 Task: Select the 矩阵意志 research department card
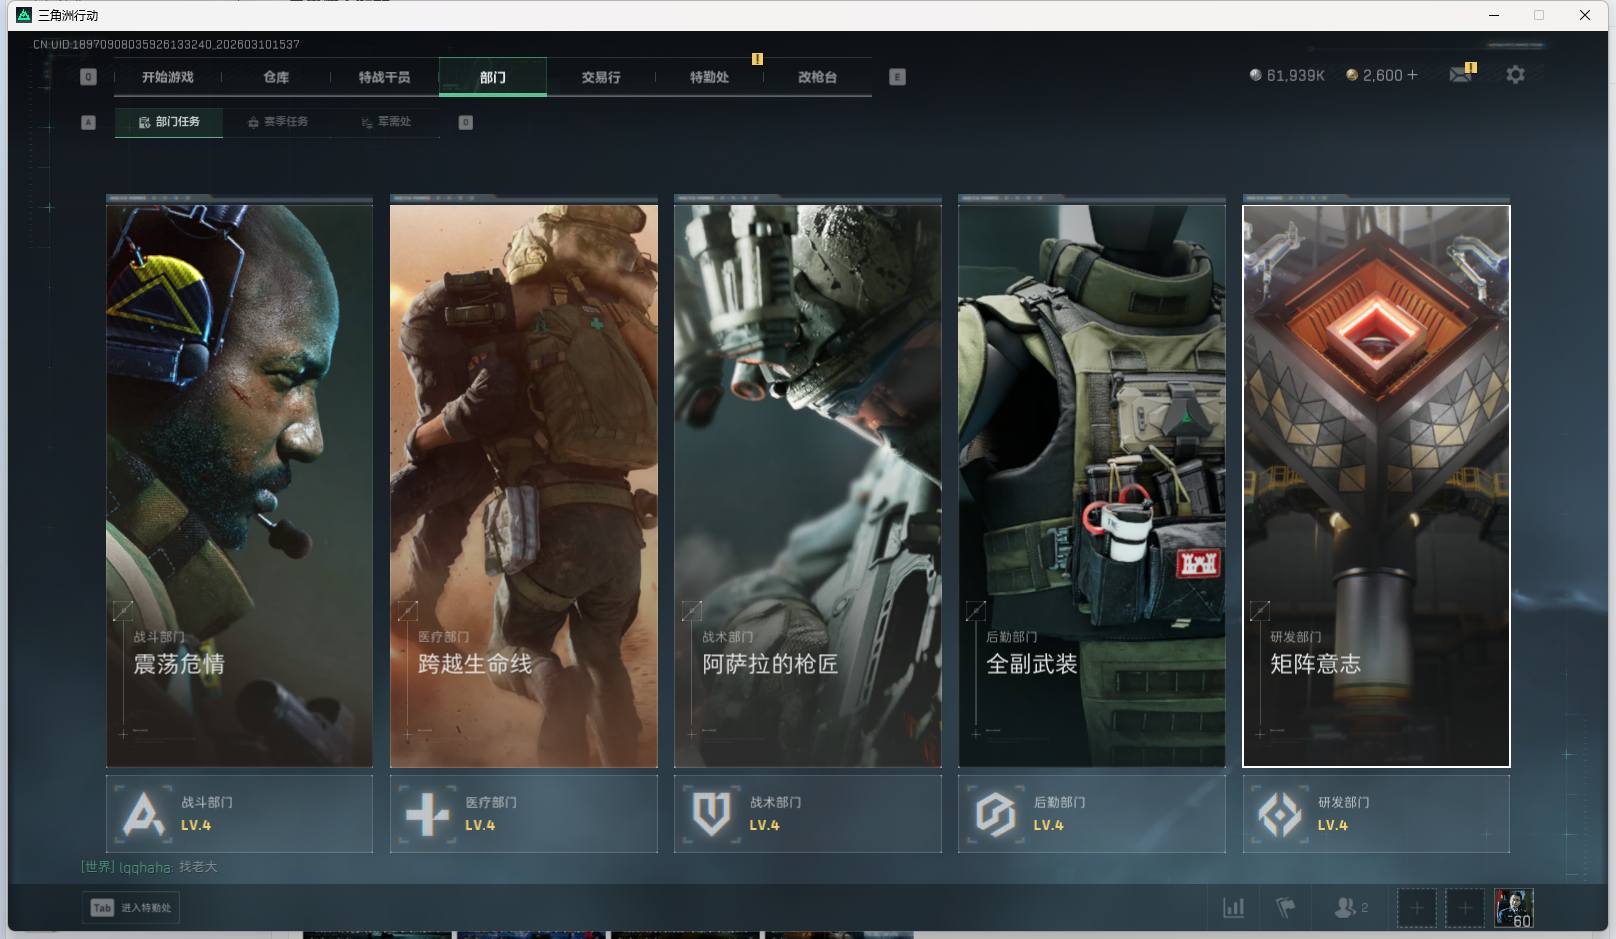(1376, 485)
